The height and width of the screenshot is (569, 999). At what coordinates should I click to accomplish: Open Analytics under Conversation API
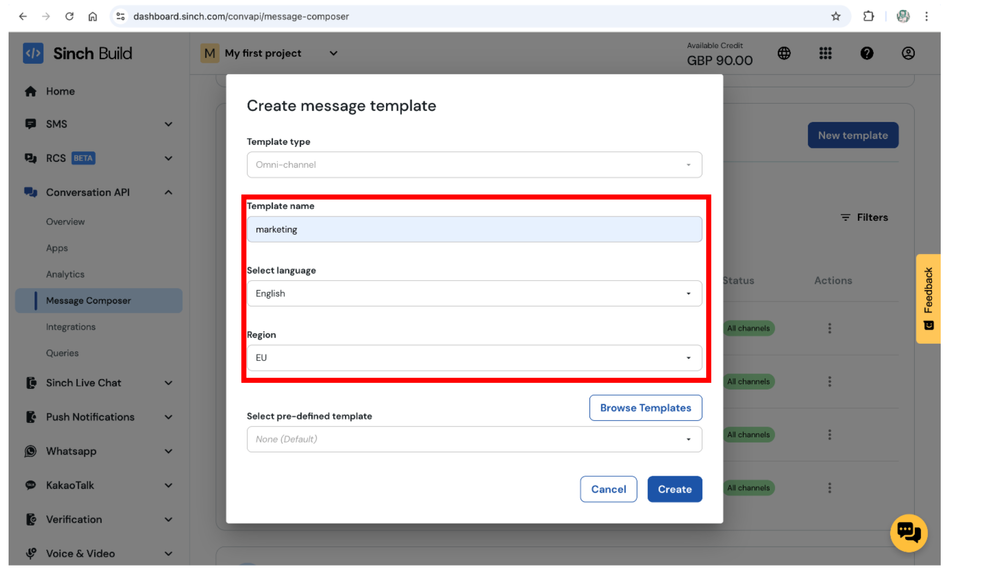[x=65, y=274]
